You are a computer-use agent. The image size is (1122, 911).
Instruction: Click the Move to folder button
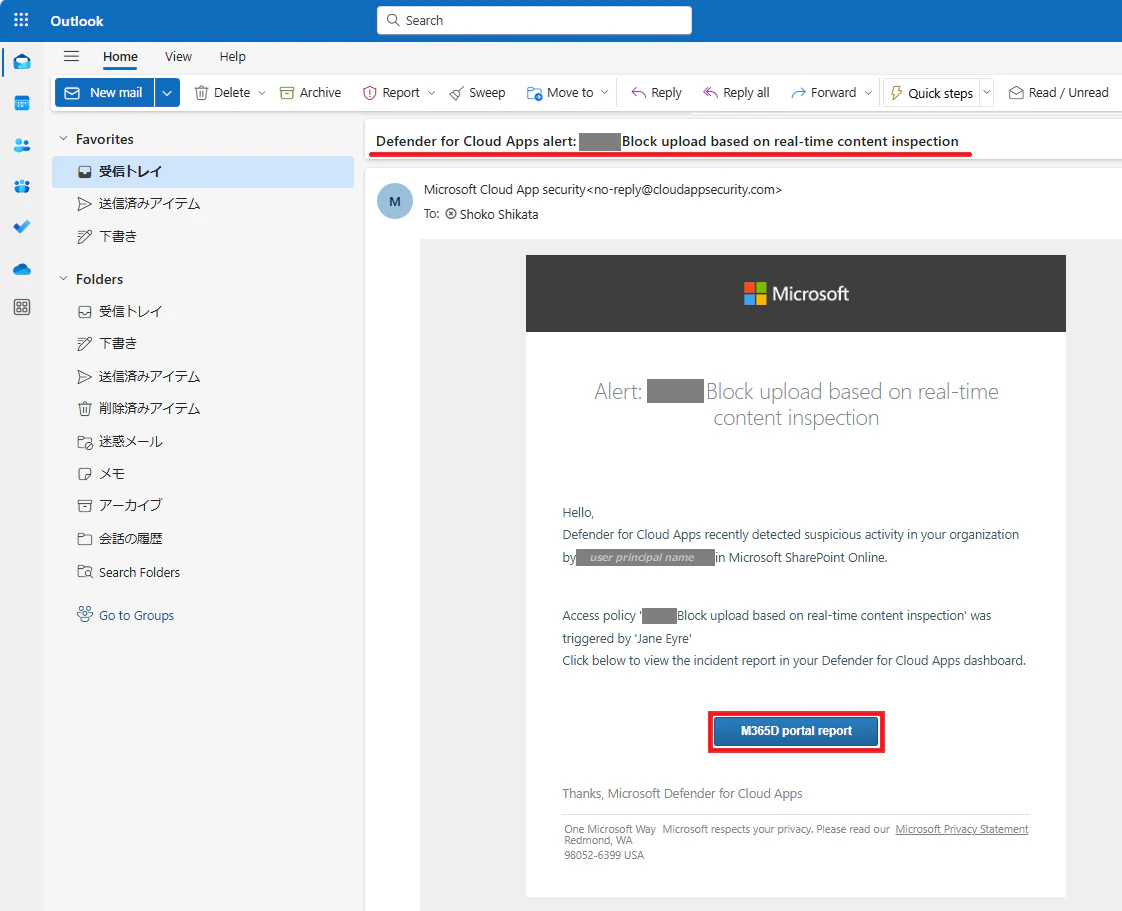[x=560, y=93]
